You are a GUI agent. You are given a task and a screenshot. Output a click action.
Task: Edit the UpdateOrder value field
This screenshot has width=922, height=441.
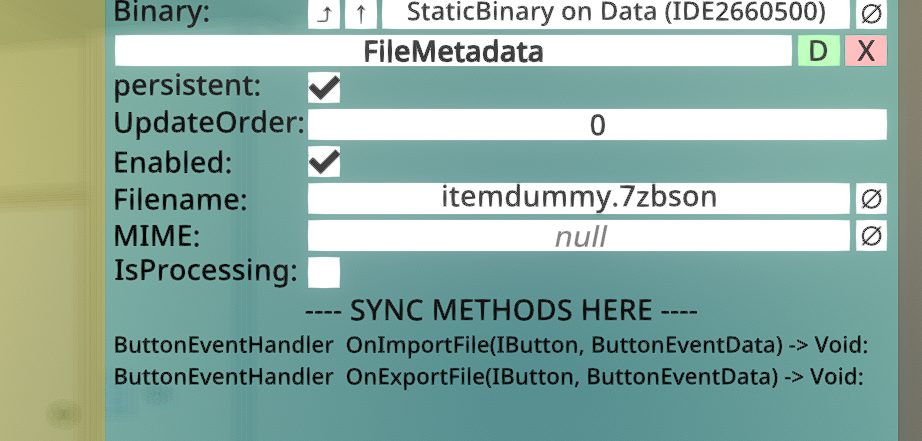[x=597, y=125]
